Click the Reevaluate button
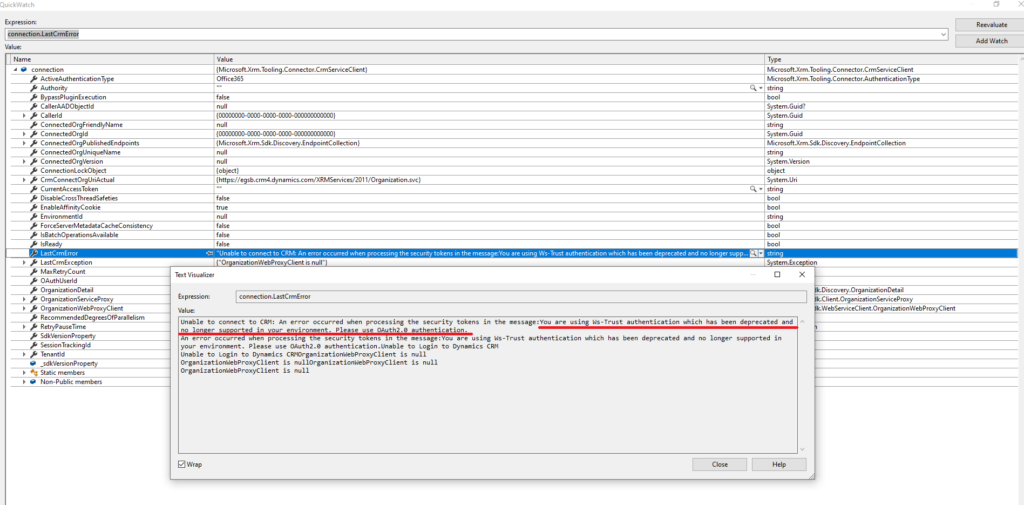The height and width of the screenshot is (505, 1024). (x=987, y=24)
